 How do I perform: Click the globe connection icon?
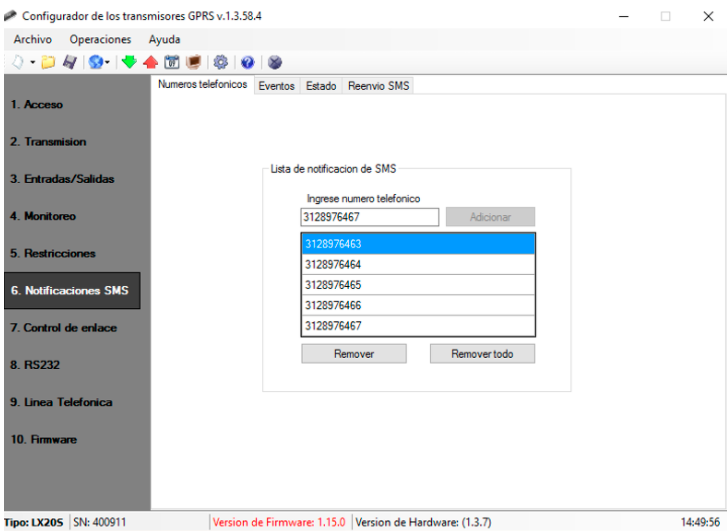(96, 62)
